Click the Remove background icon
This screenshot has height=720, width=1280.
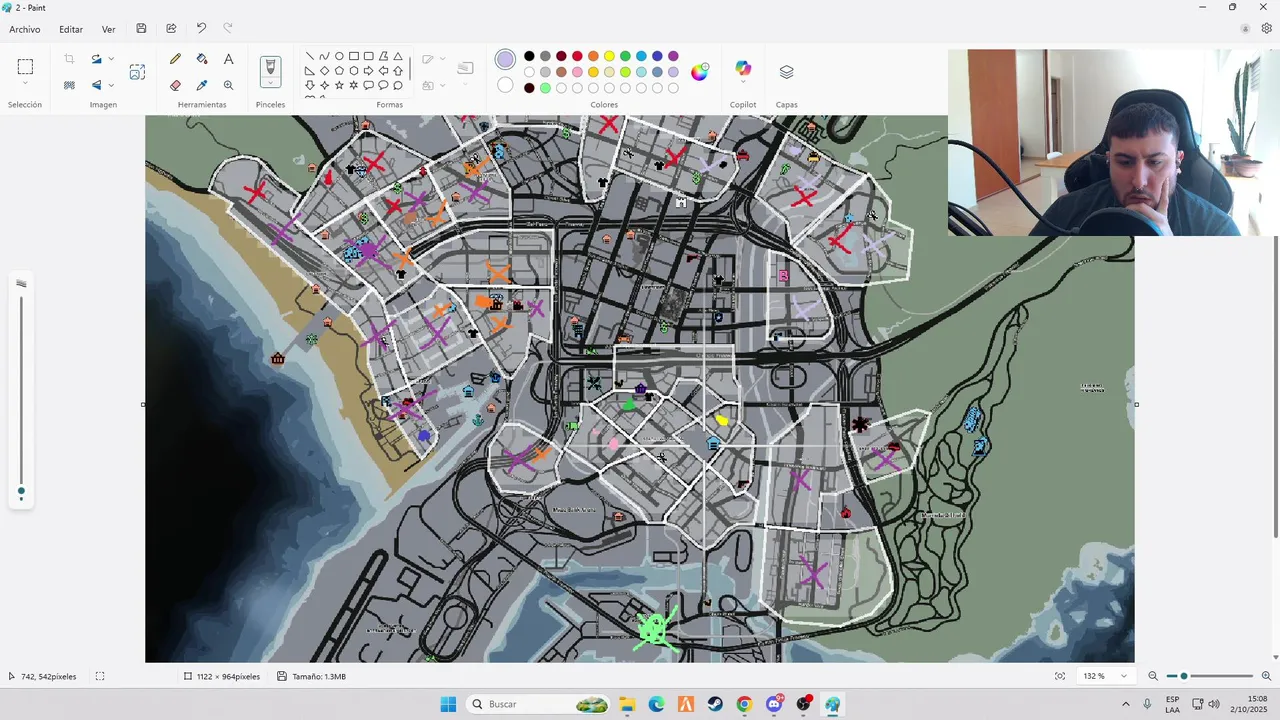click(69, 85)
